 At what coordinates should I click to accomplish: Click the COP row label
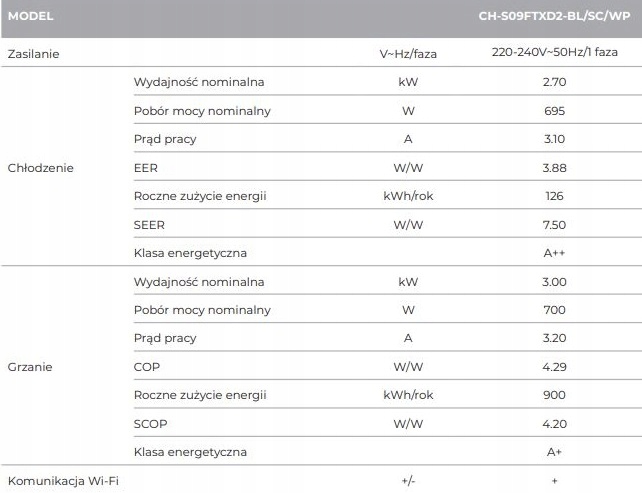(x=146, y=367)
